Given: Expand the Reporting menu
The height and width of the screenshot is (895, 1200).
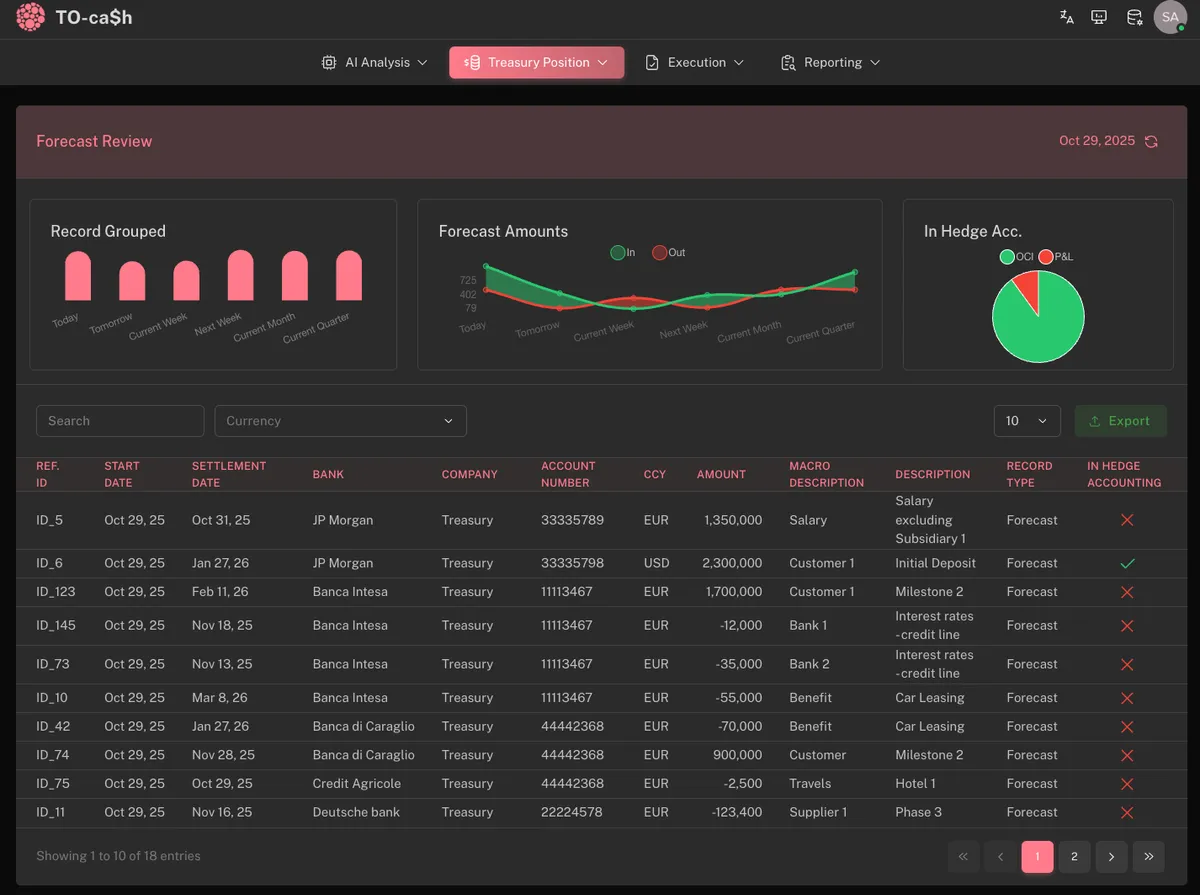Looking at the screenshot, I should coord(830,62).
